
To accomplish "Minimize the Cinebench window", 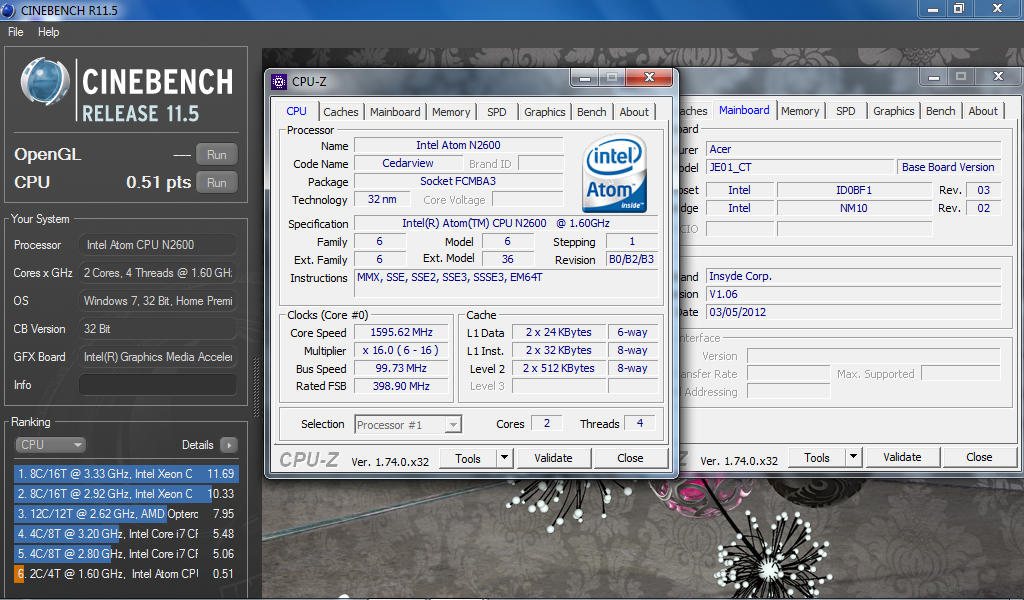I will [x=933, y=8].
